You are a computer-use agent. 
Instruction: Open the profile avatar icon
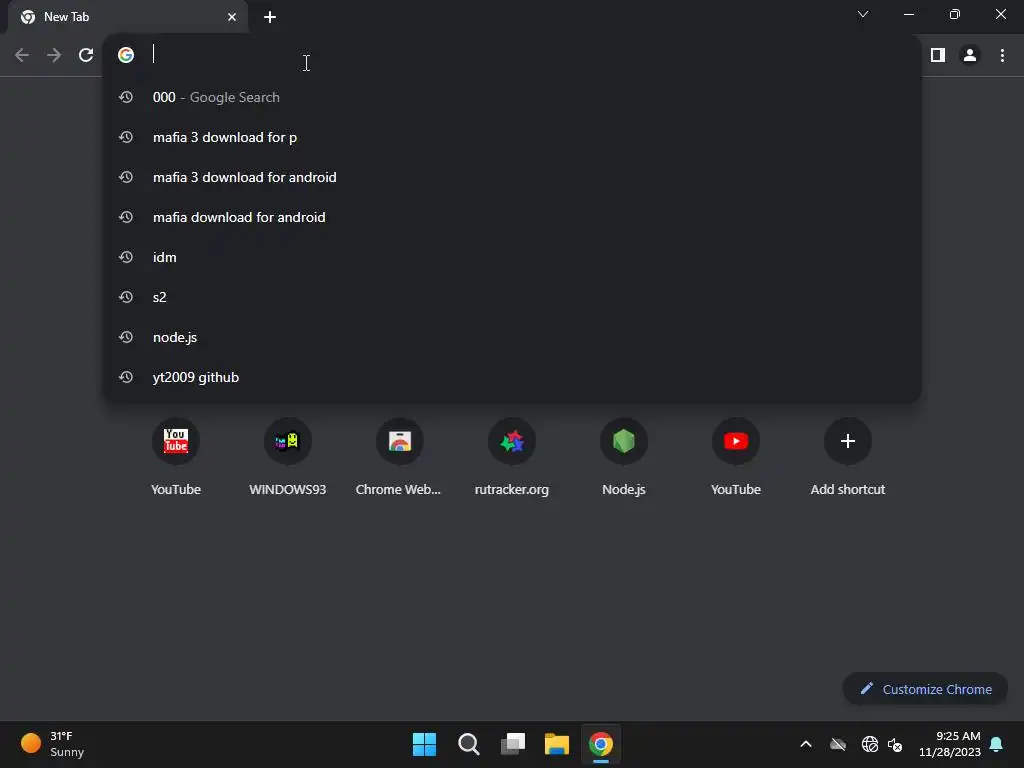[x=970, y=55]
